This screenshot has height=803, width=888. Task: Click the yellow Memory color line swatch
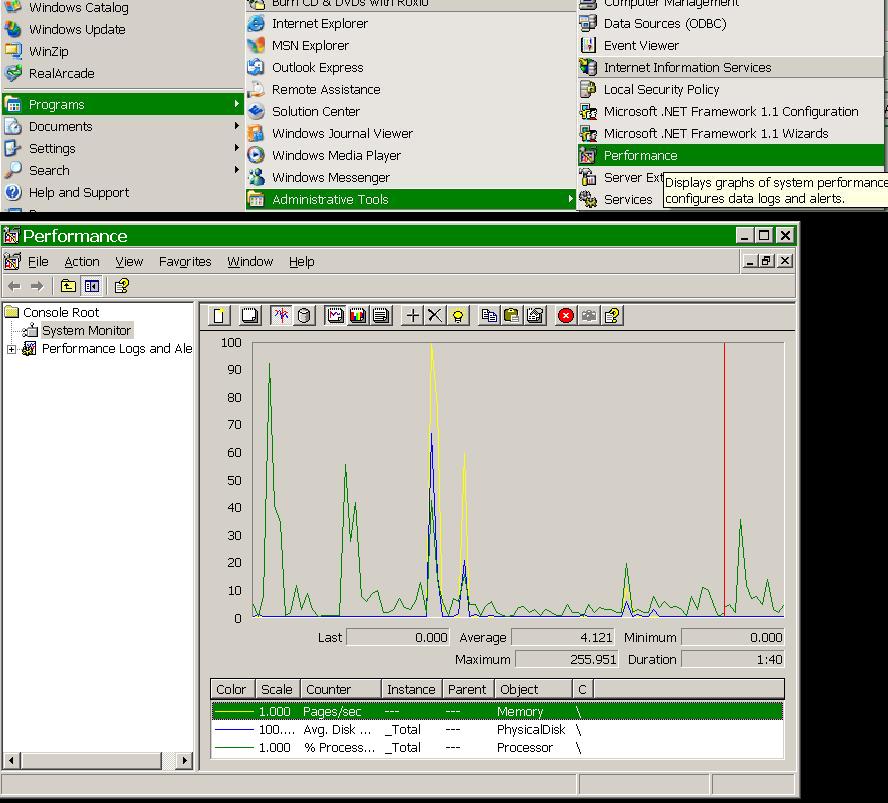click(234, 711)
